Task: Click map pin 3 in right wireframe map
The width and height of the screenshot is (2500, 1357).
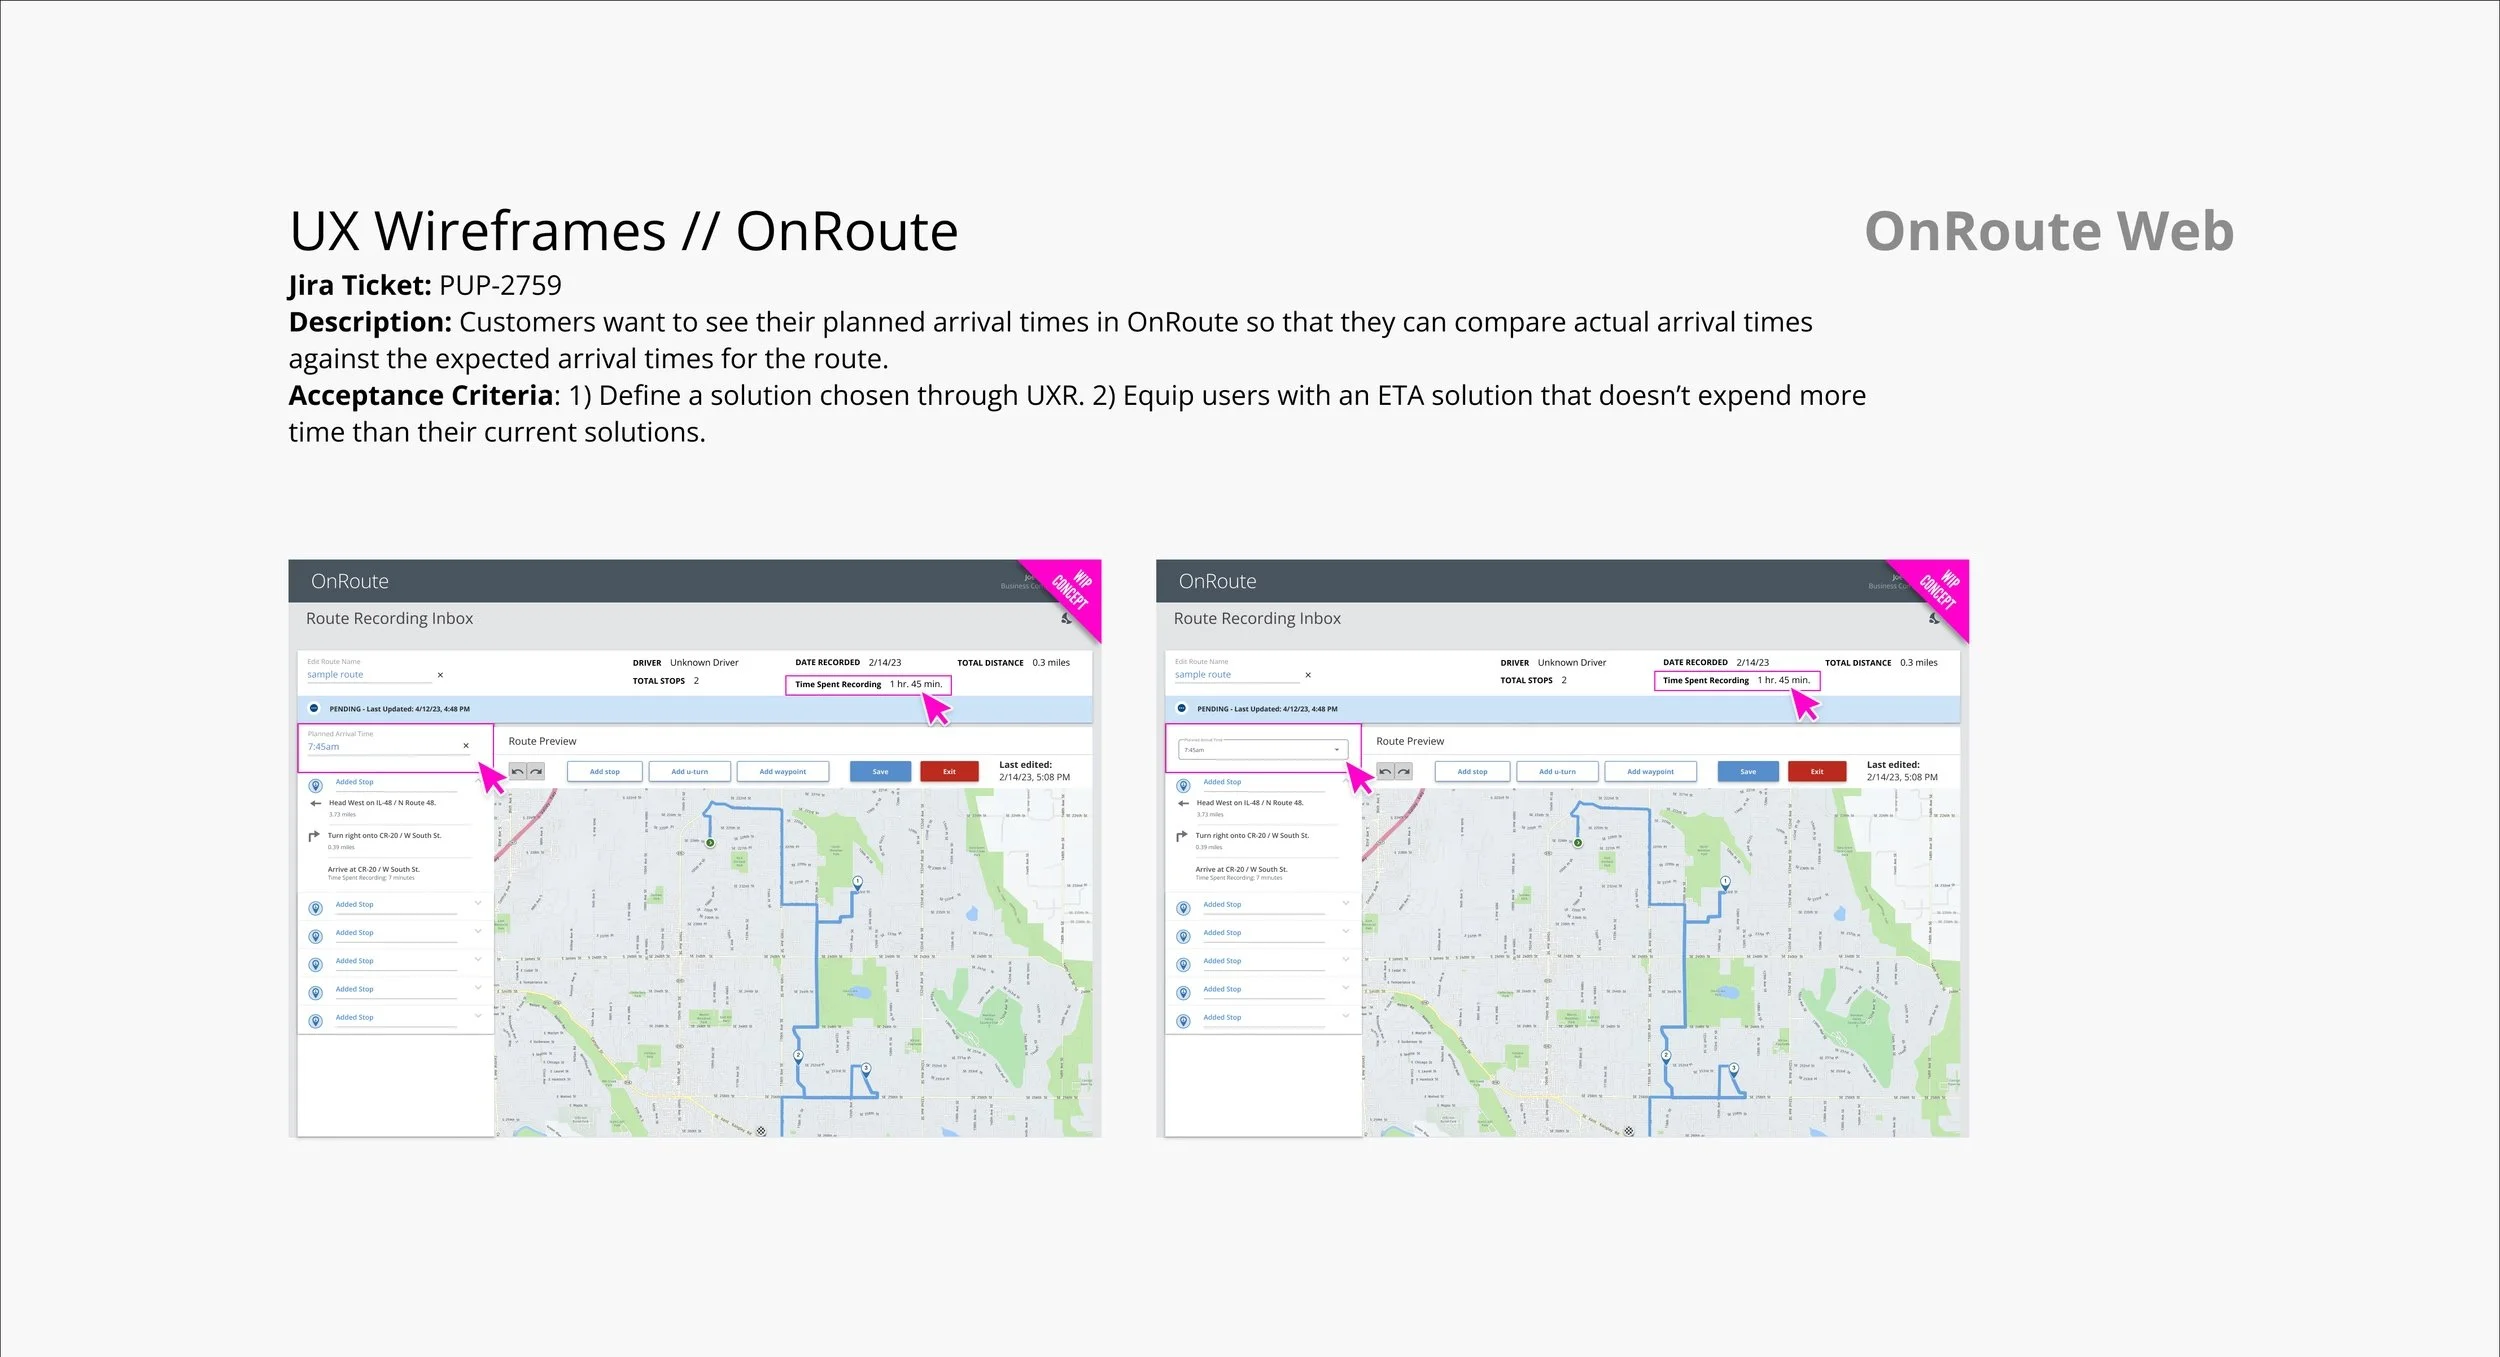Action: (1734, 1069)
